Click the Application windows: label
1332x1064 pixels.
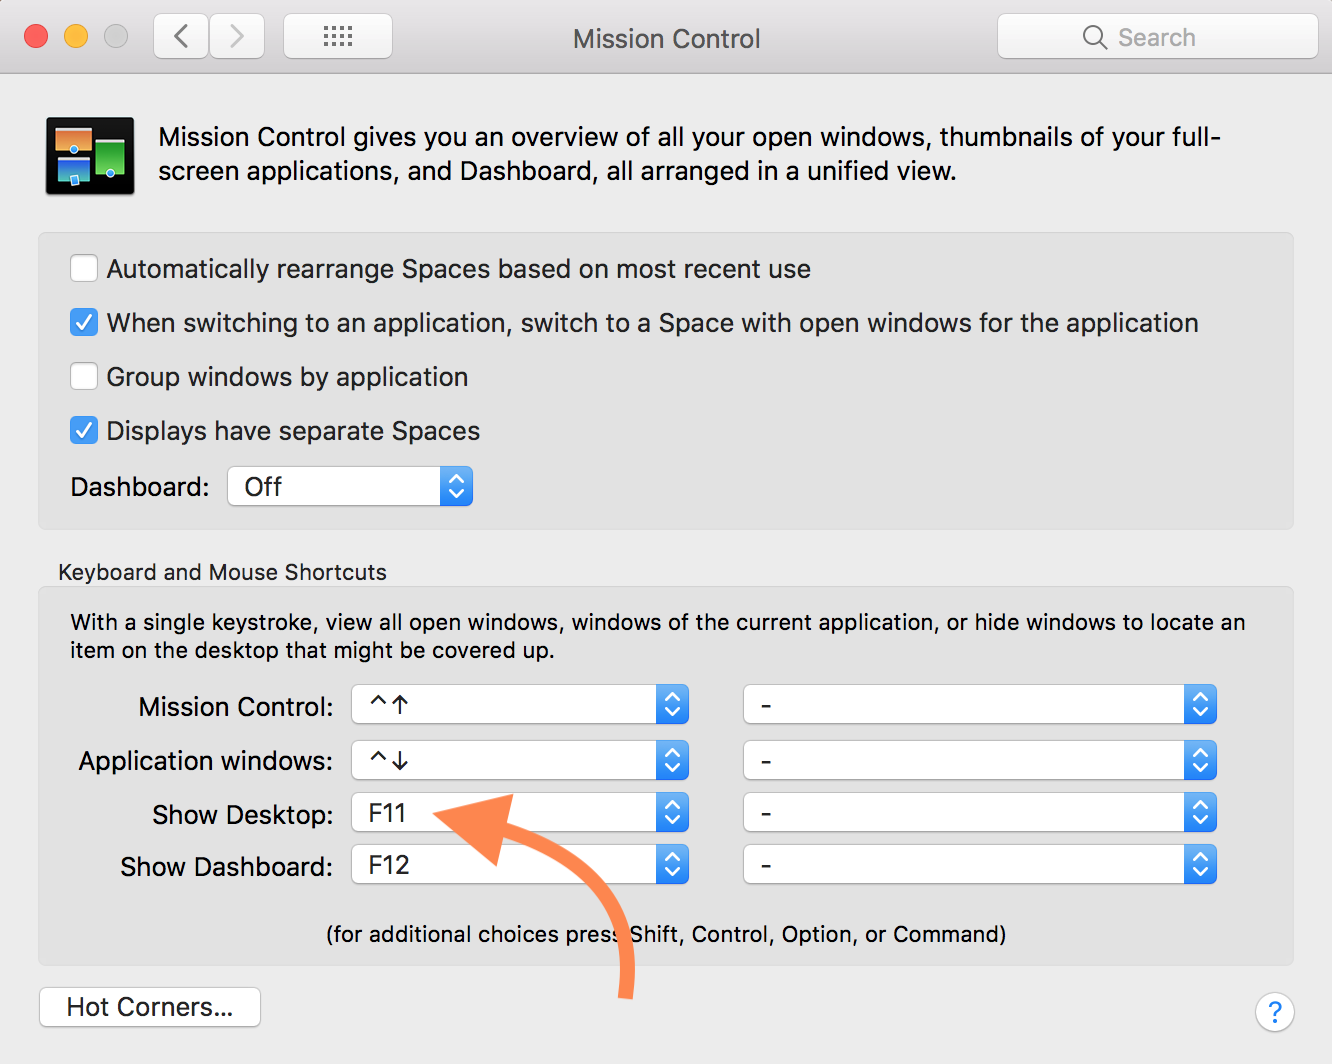pos(206,760)
